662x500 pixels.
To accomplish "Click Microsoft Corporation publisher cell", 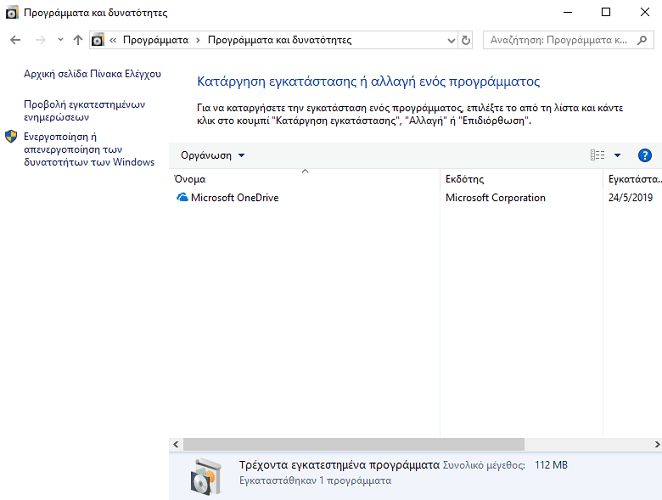I will 495,198.
